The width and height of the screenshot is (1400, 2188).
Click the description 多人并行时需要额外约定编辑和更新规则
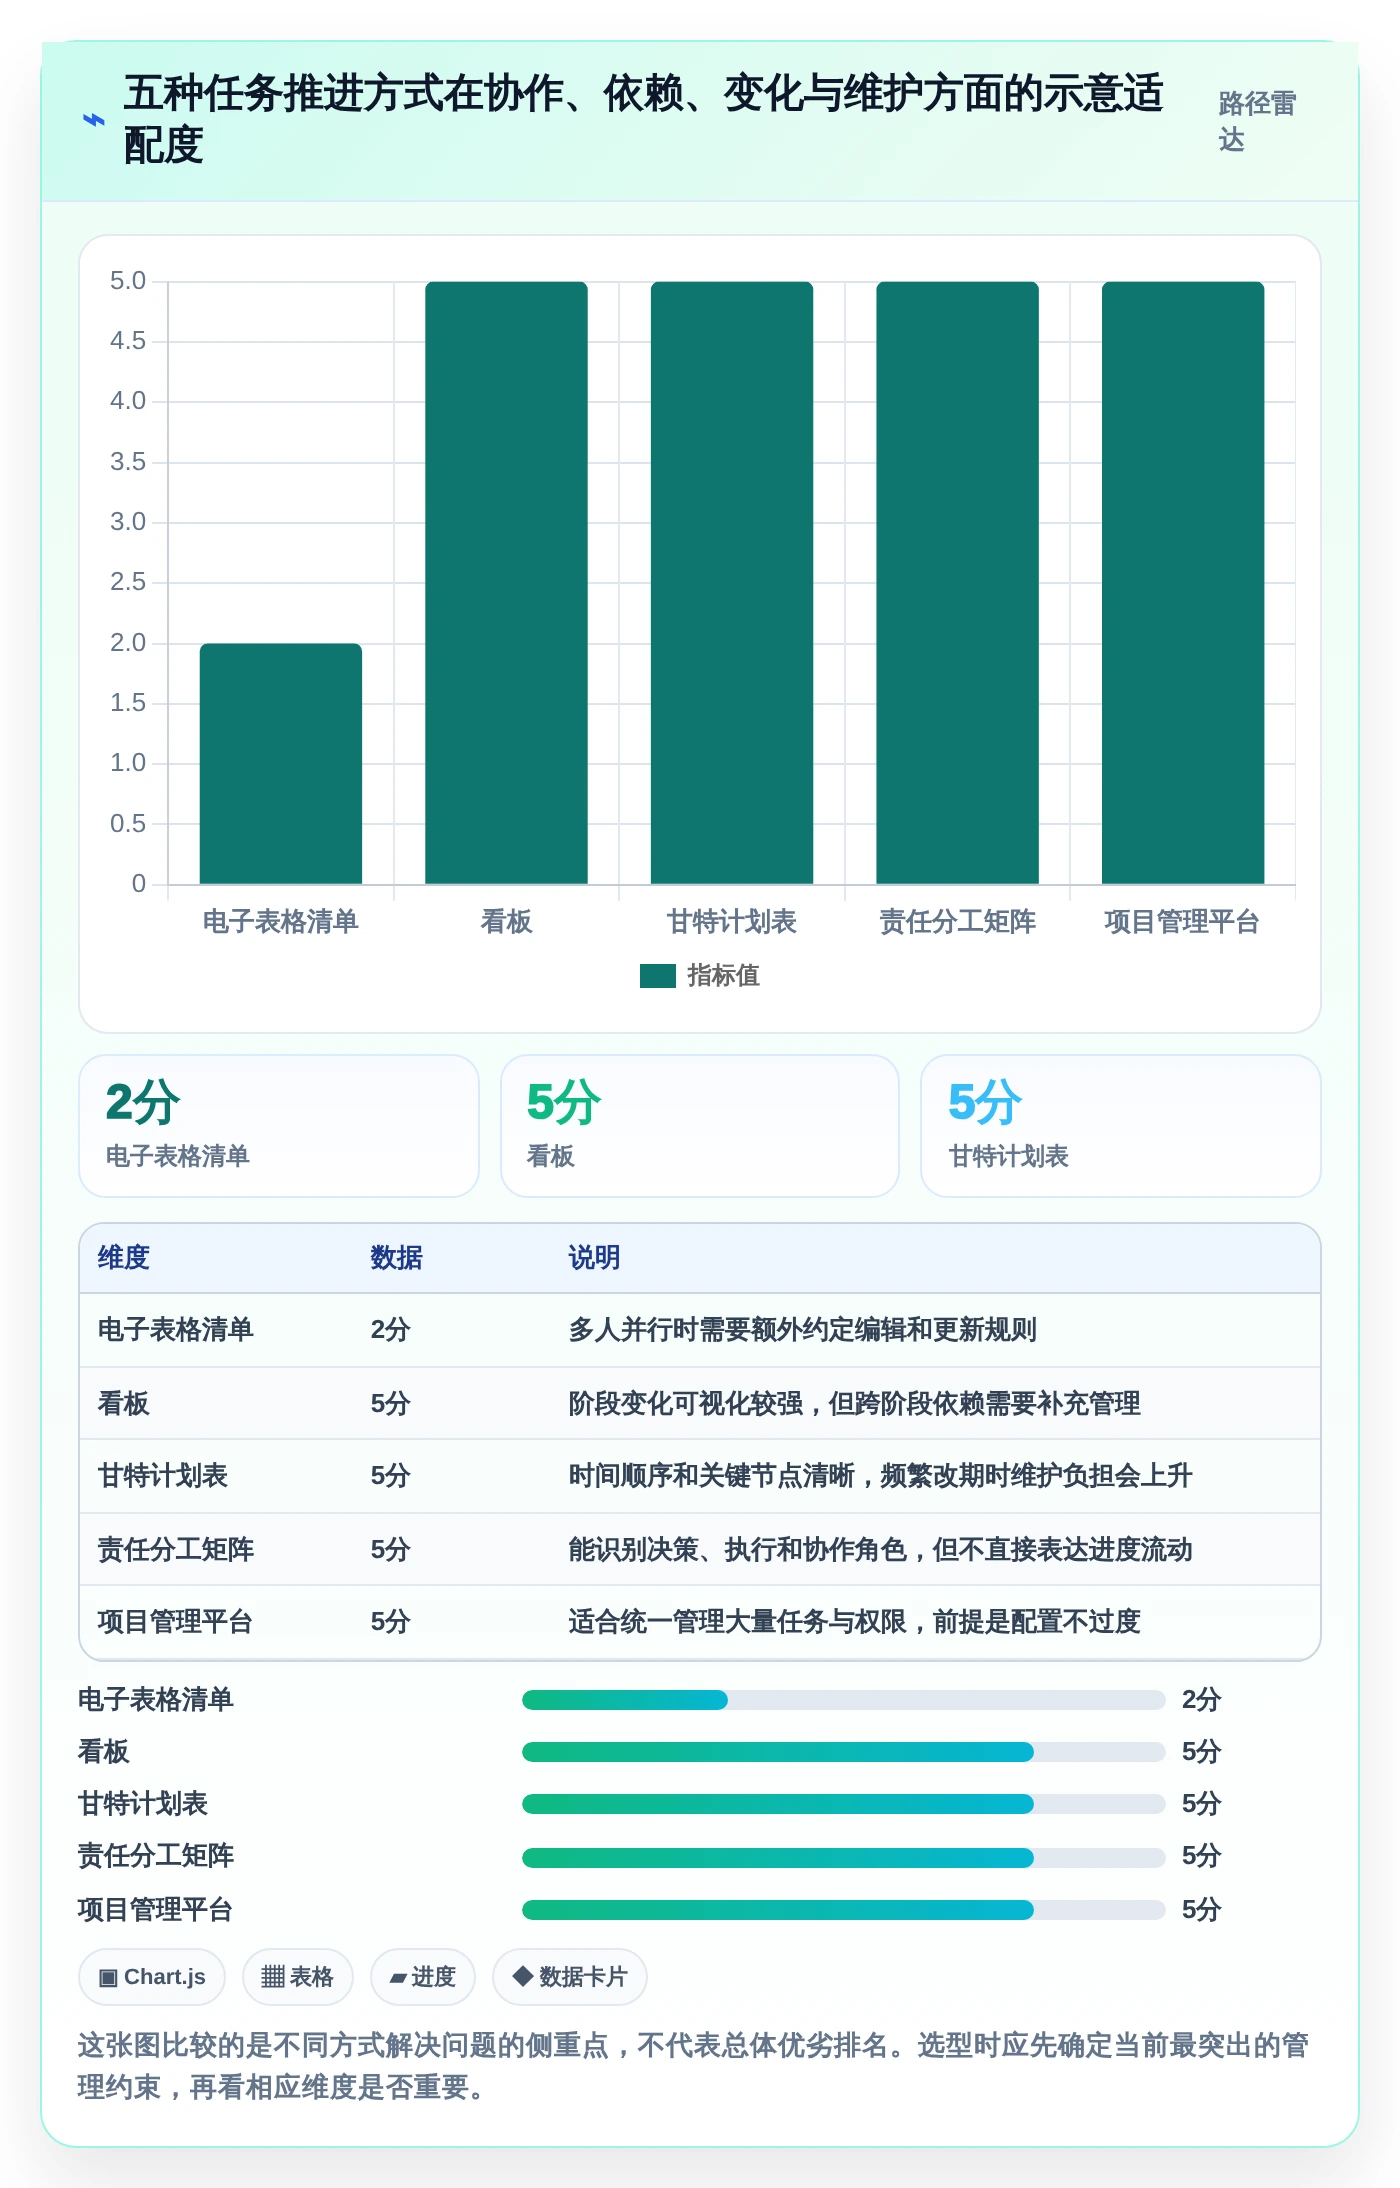tap(803, 1330)
